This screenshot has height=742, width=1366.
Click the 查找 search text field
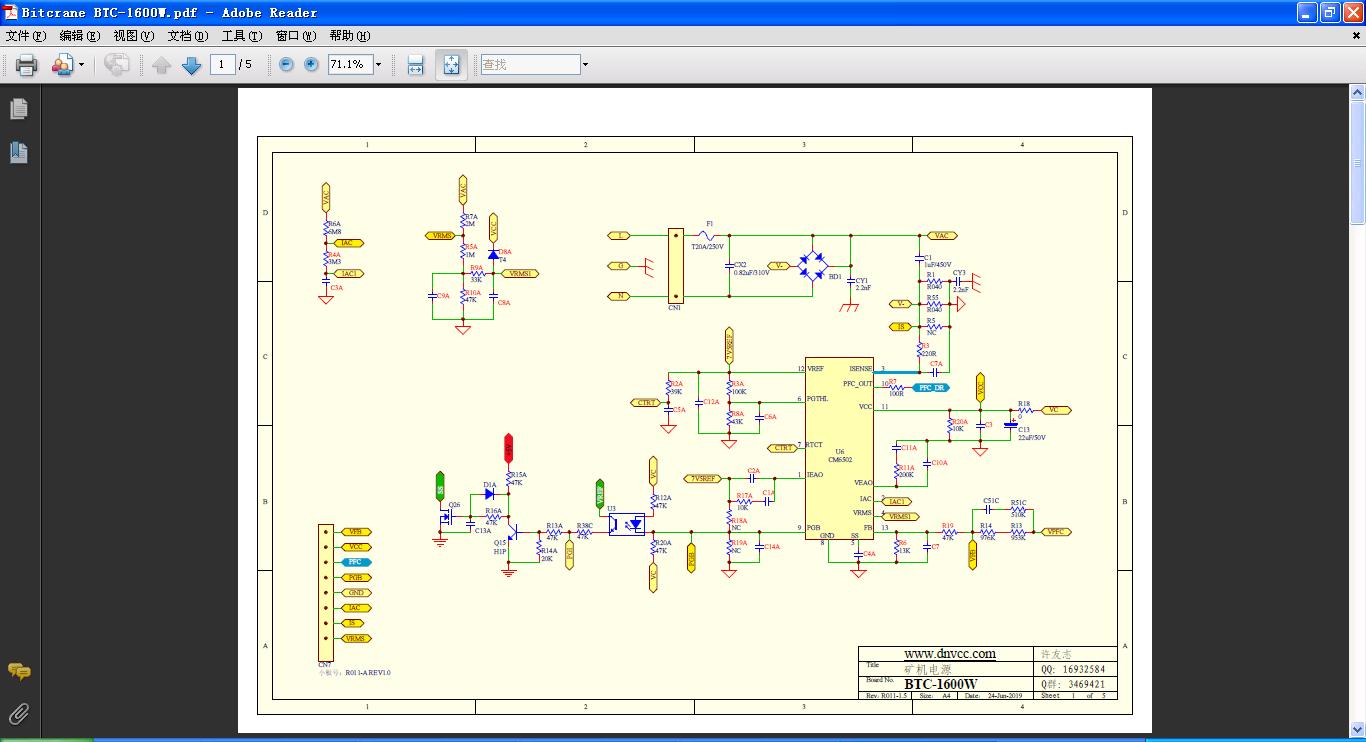pyautogui.click(x=529, y=65)
